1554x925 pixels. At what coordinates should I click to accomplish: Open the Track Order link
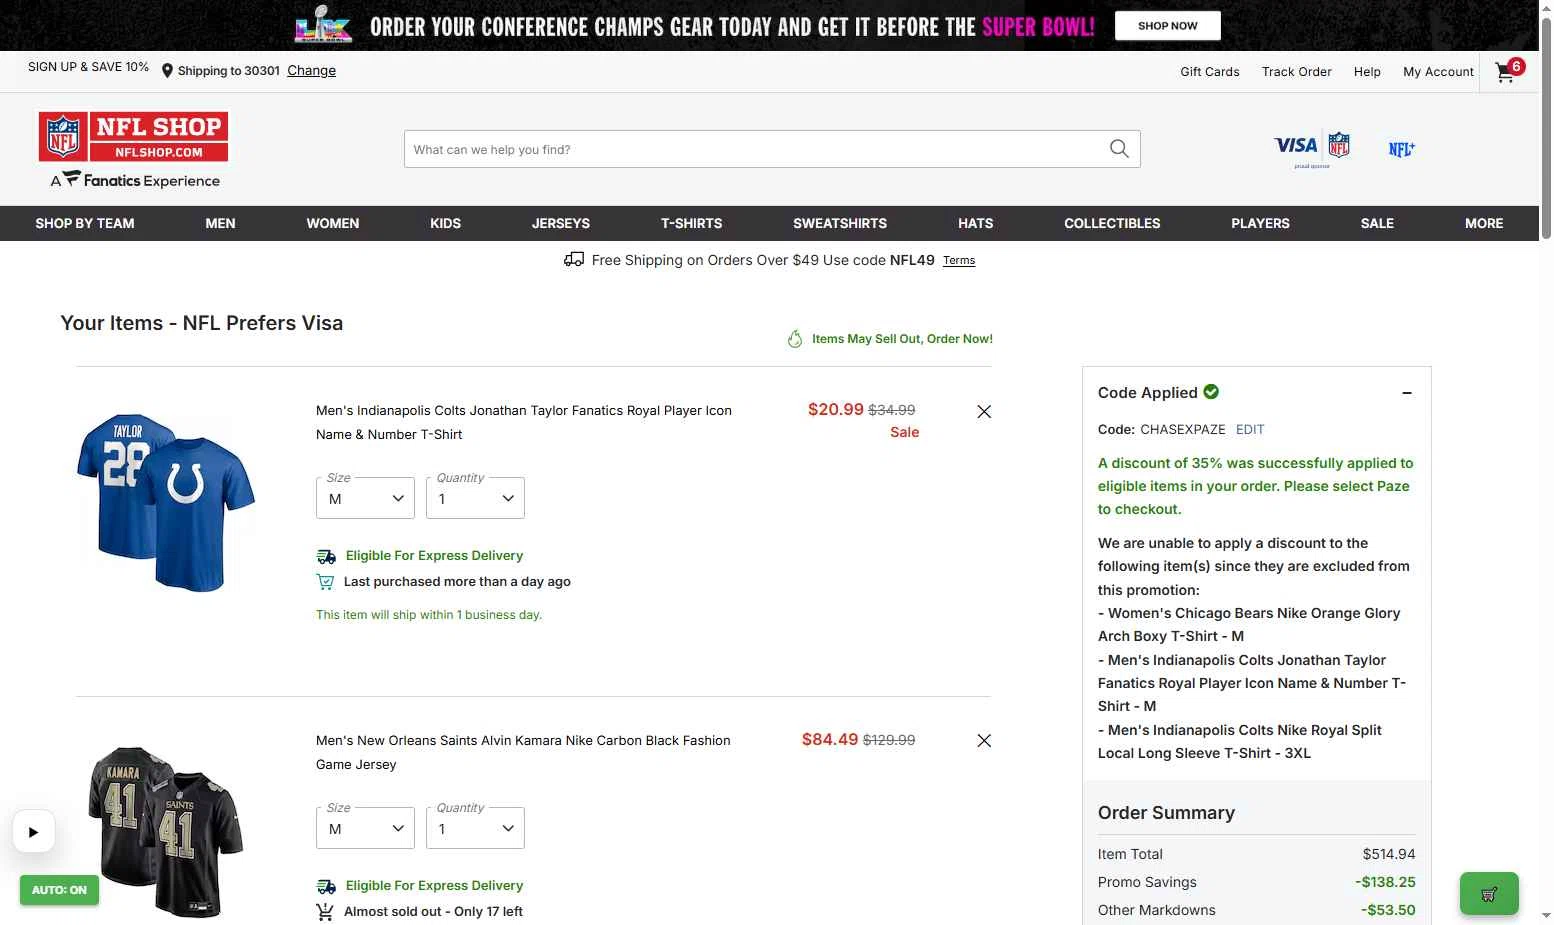1296,72
